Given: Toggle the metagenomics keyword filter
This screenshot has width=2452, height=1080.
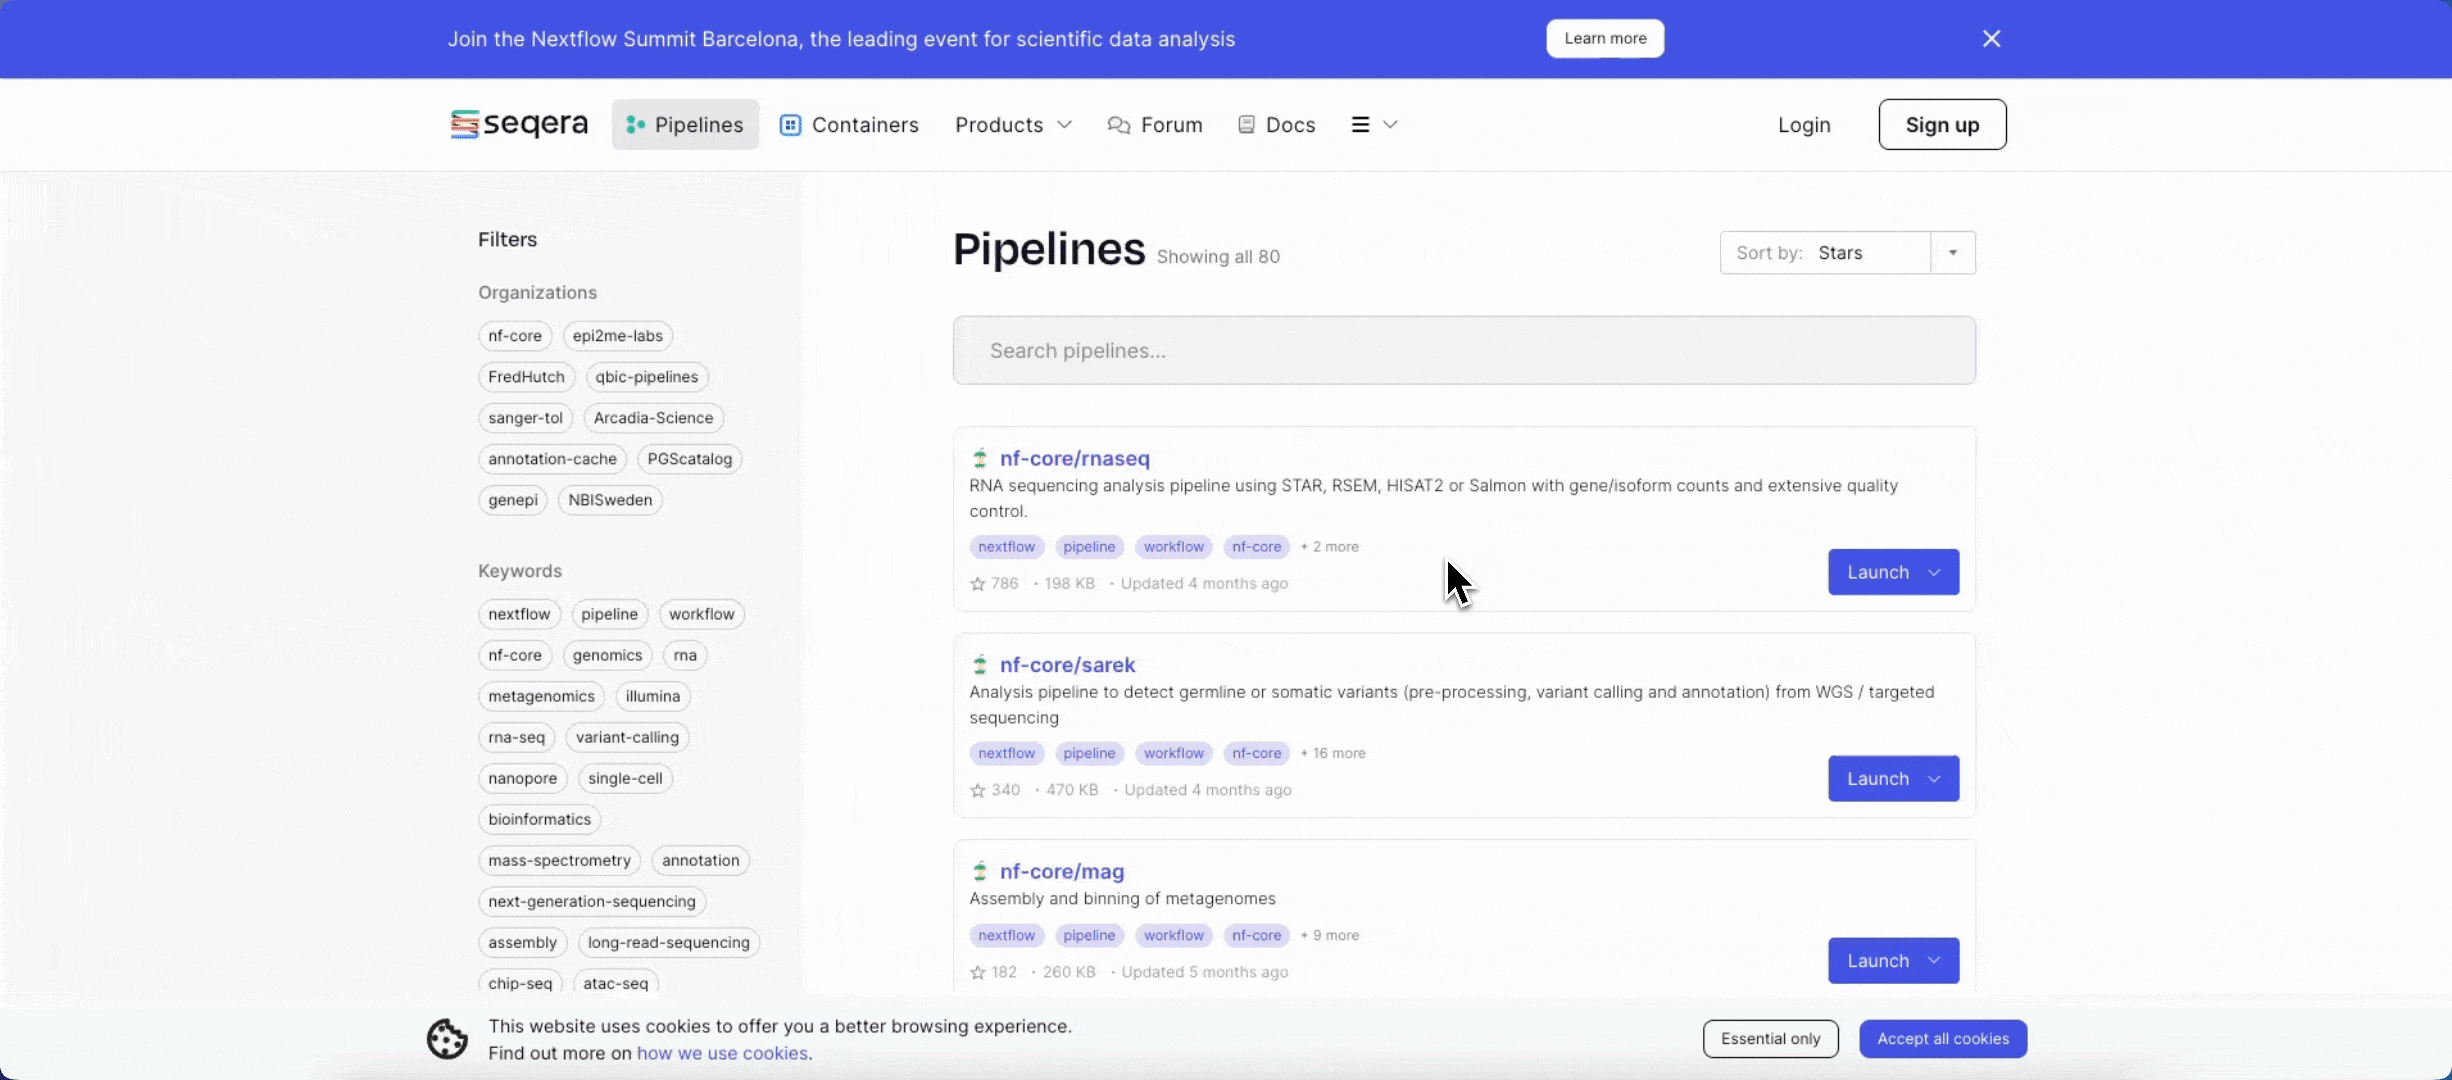Looking at the screenshot, I should [x=541, y=696].
